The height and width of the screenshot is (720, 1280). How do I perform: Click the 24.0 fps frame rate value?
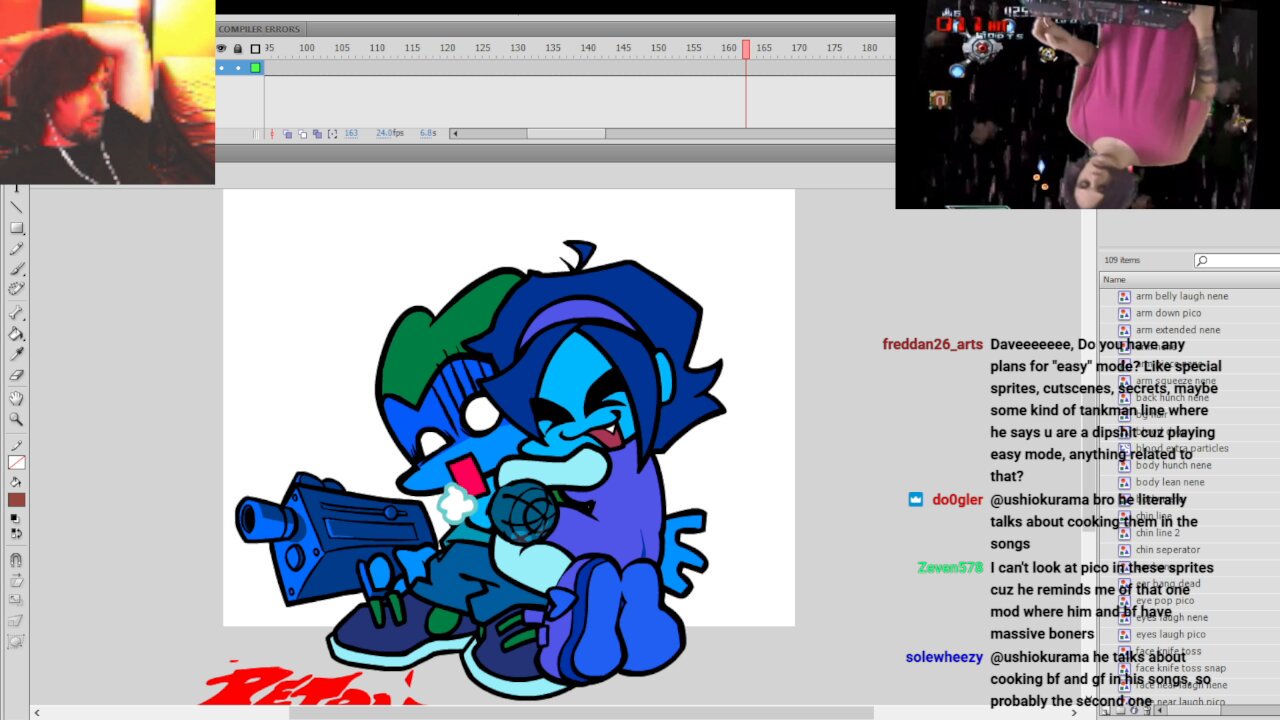coord(389,133)
